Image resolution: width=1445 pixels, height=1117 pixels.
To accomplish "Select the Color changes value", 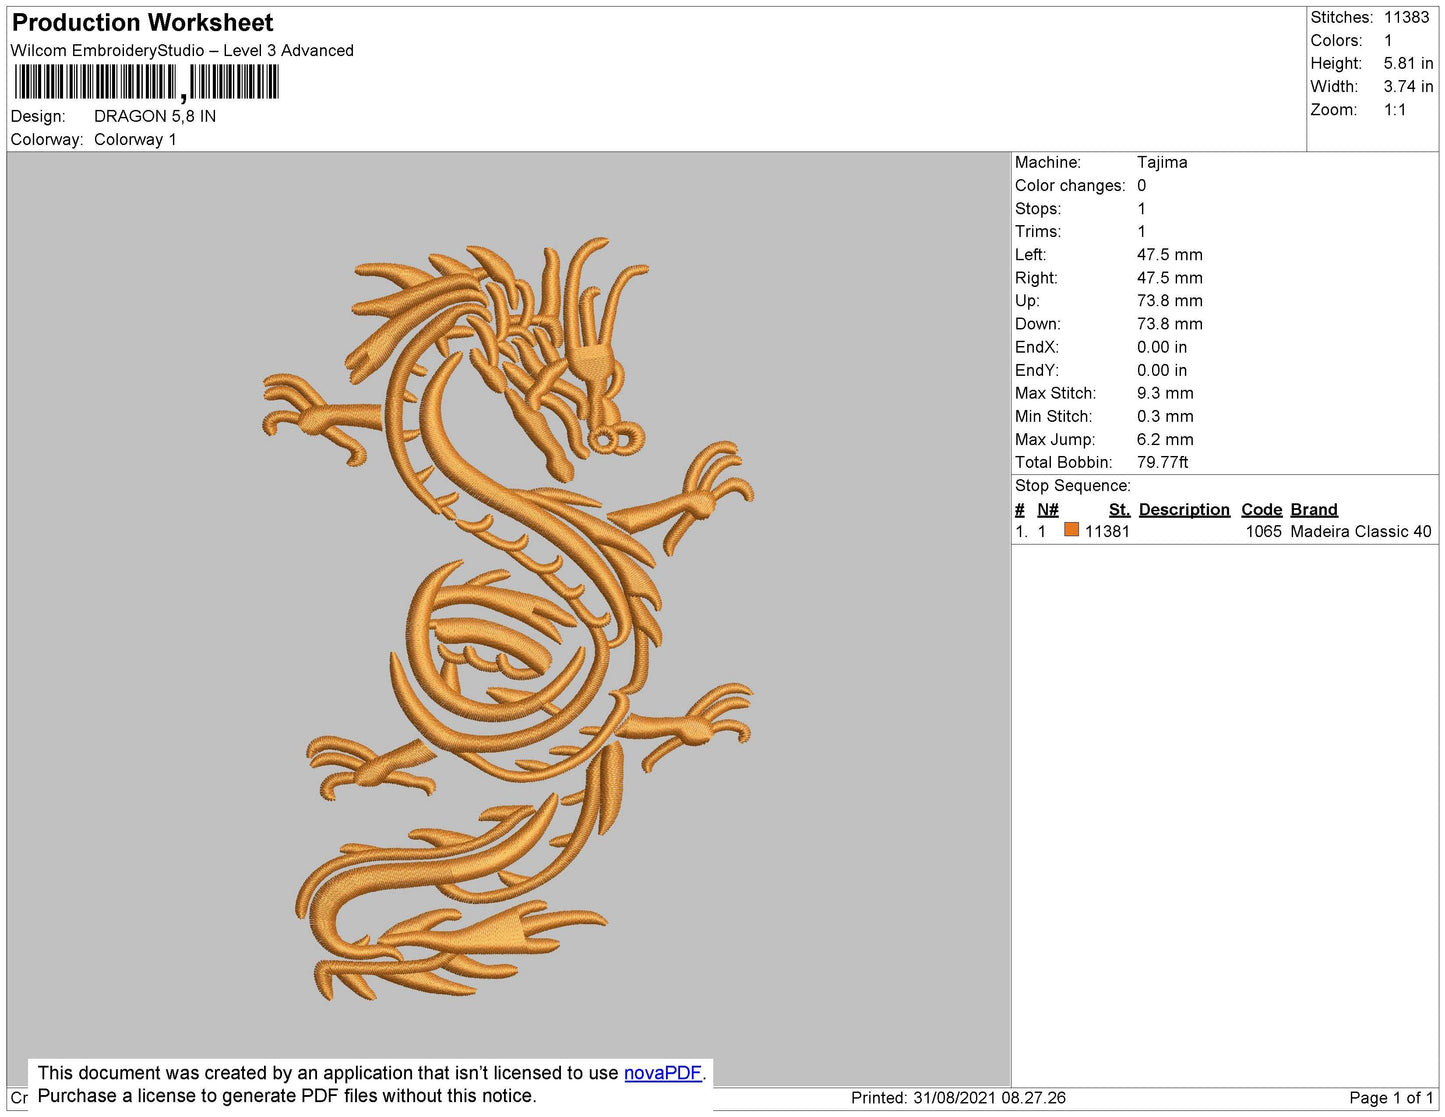I will coord(1142,186).
